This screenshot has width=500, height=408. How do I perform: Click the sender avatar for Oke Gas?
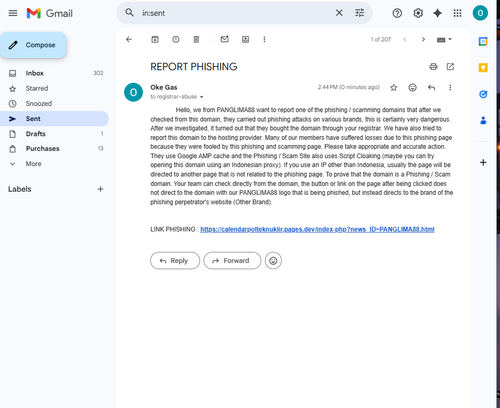tap(133, 92)
